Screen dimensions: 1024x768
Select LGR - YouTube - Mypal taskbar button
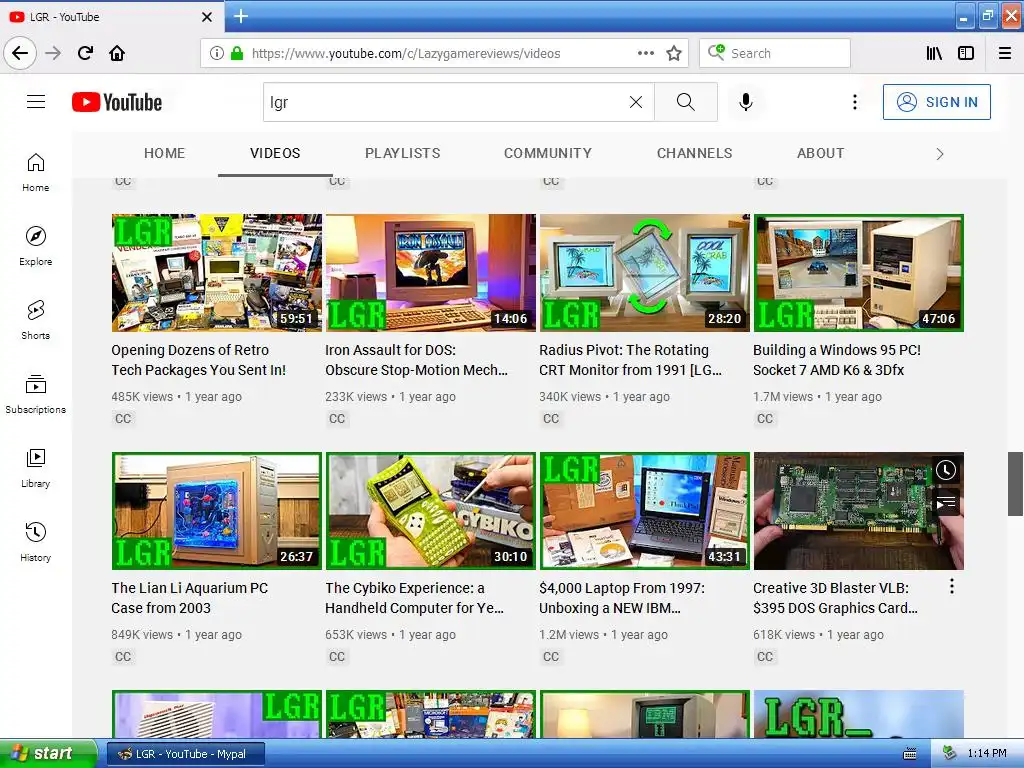185,754
